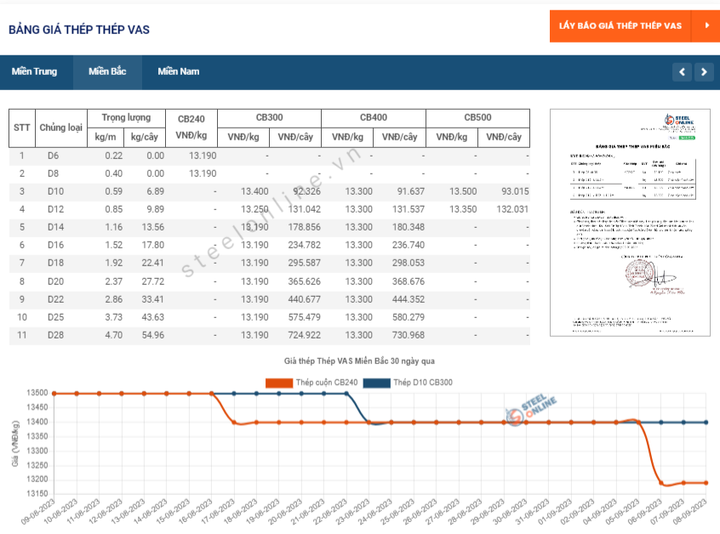Screen dimensions: 720x534
Task: Select the D12 row type cell
Action: (56, 209)
